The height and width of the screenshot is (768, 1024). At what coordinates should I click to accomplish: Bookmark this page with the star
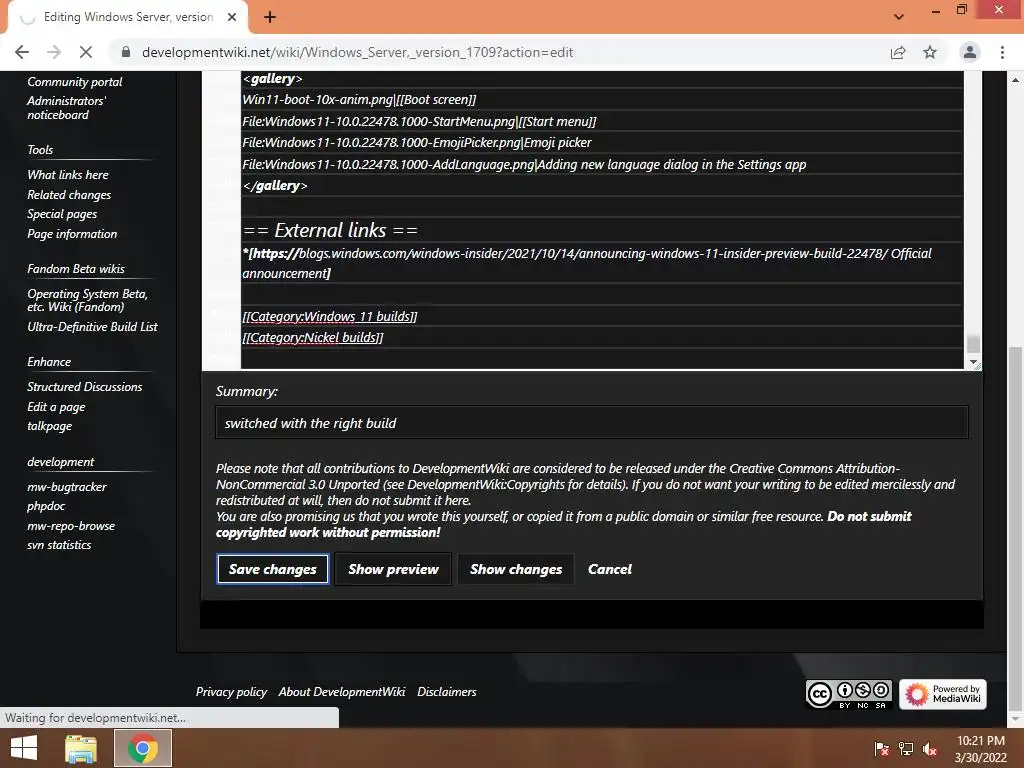click(x=930, y=52)
